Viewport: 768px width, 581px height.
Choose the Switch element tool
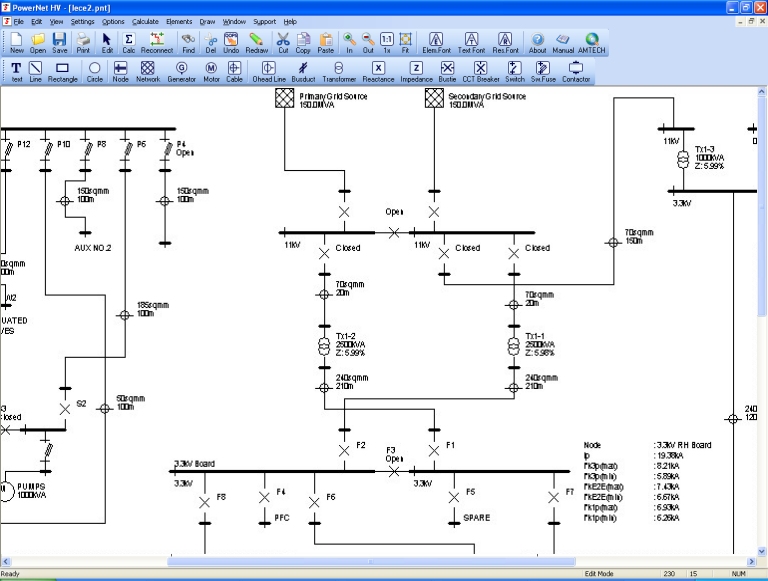[x=515, y=72]
